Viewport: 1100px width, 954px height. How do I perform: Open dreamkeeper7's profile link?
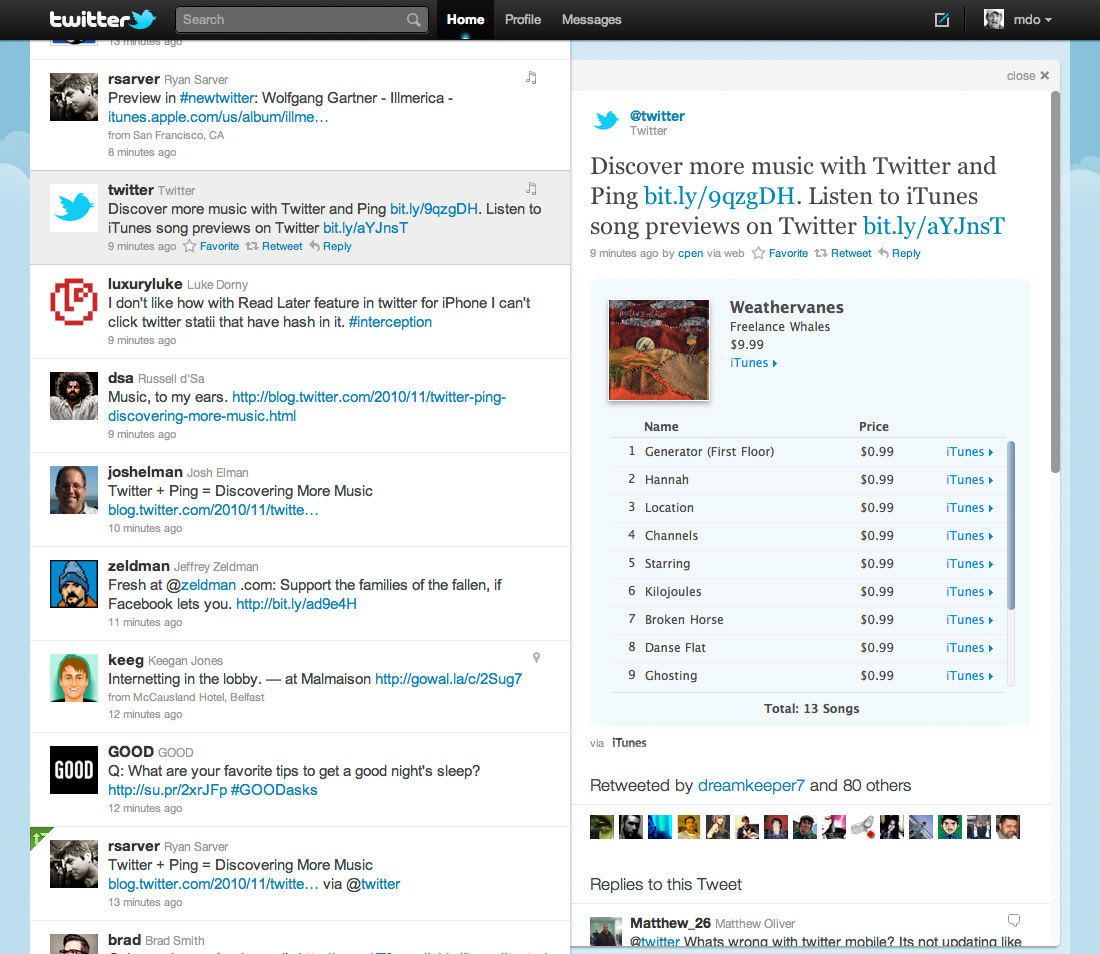(x=748, y=786)
